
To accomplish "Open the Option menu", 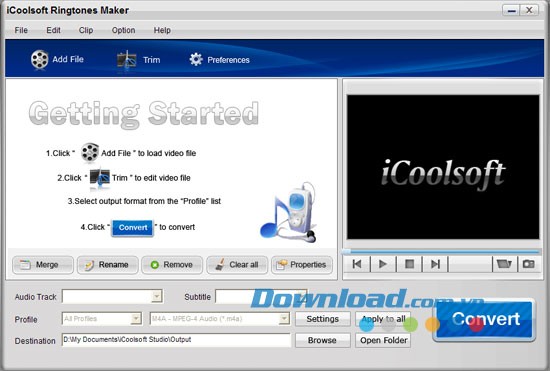I will tap(123, 30).
